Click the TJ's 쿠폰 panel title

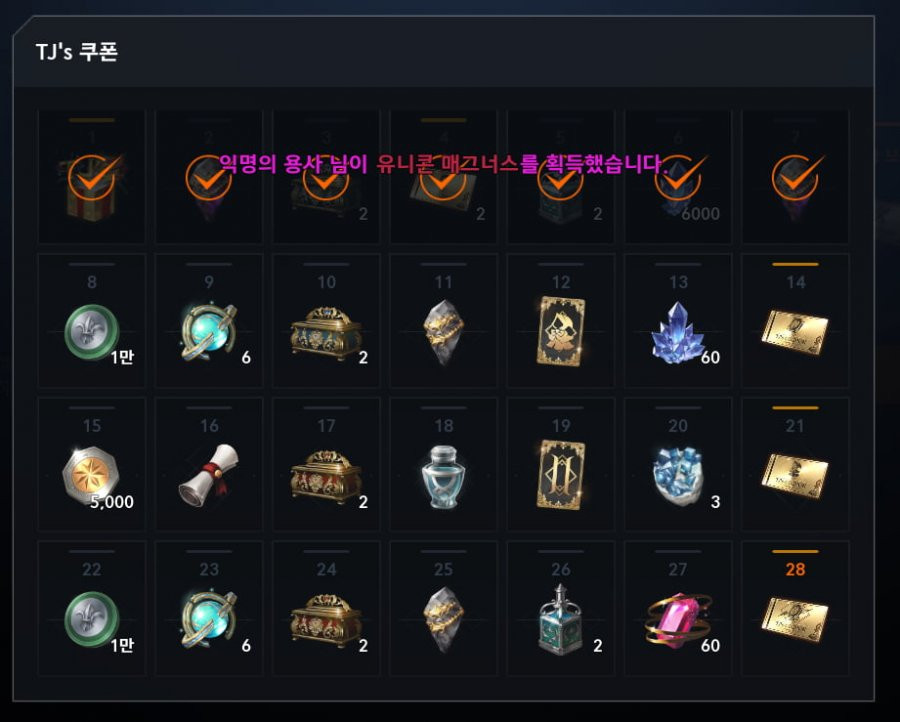pyautogui.click(x=76, y=52)
